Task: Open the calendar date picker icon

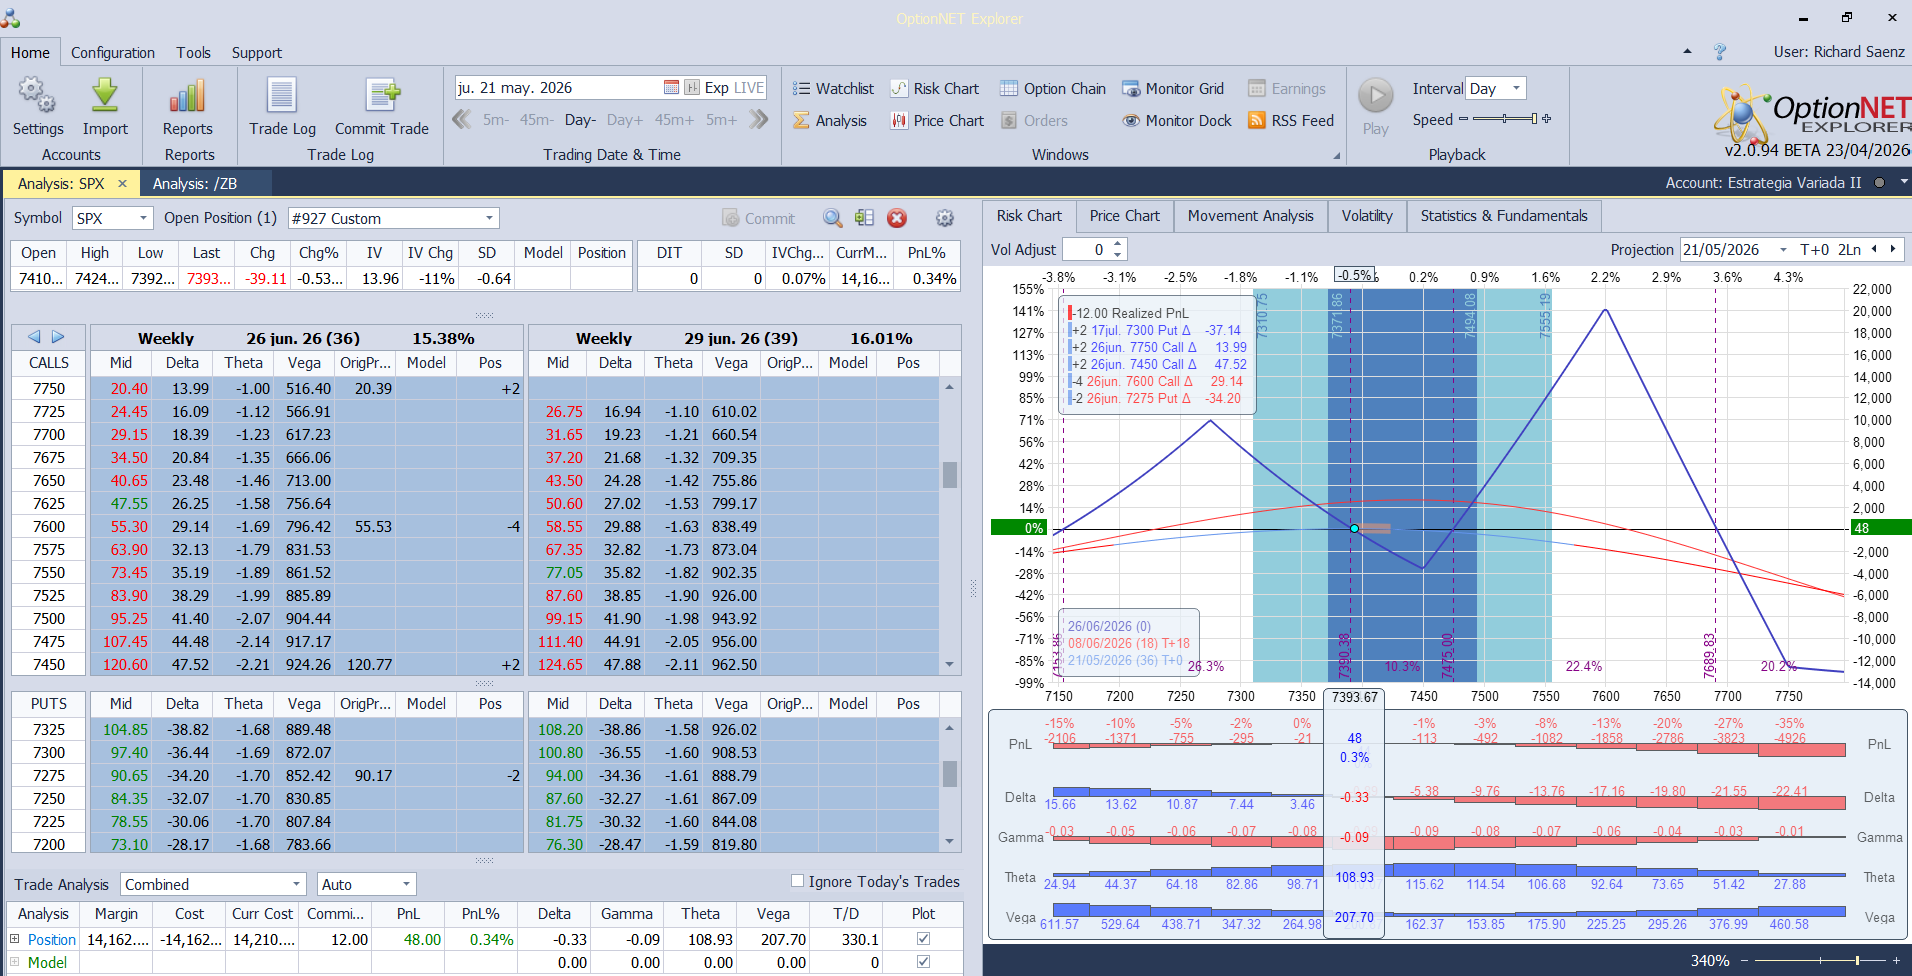Action: coord(672,88)
